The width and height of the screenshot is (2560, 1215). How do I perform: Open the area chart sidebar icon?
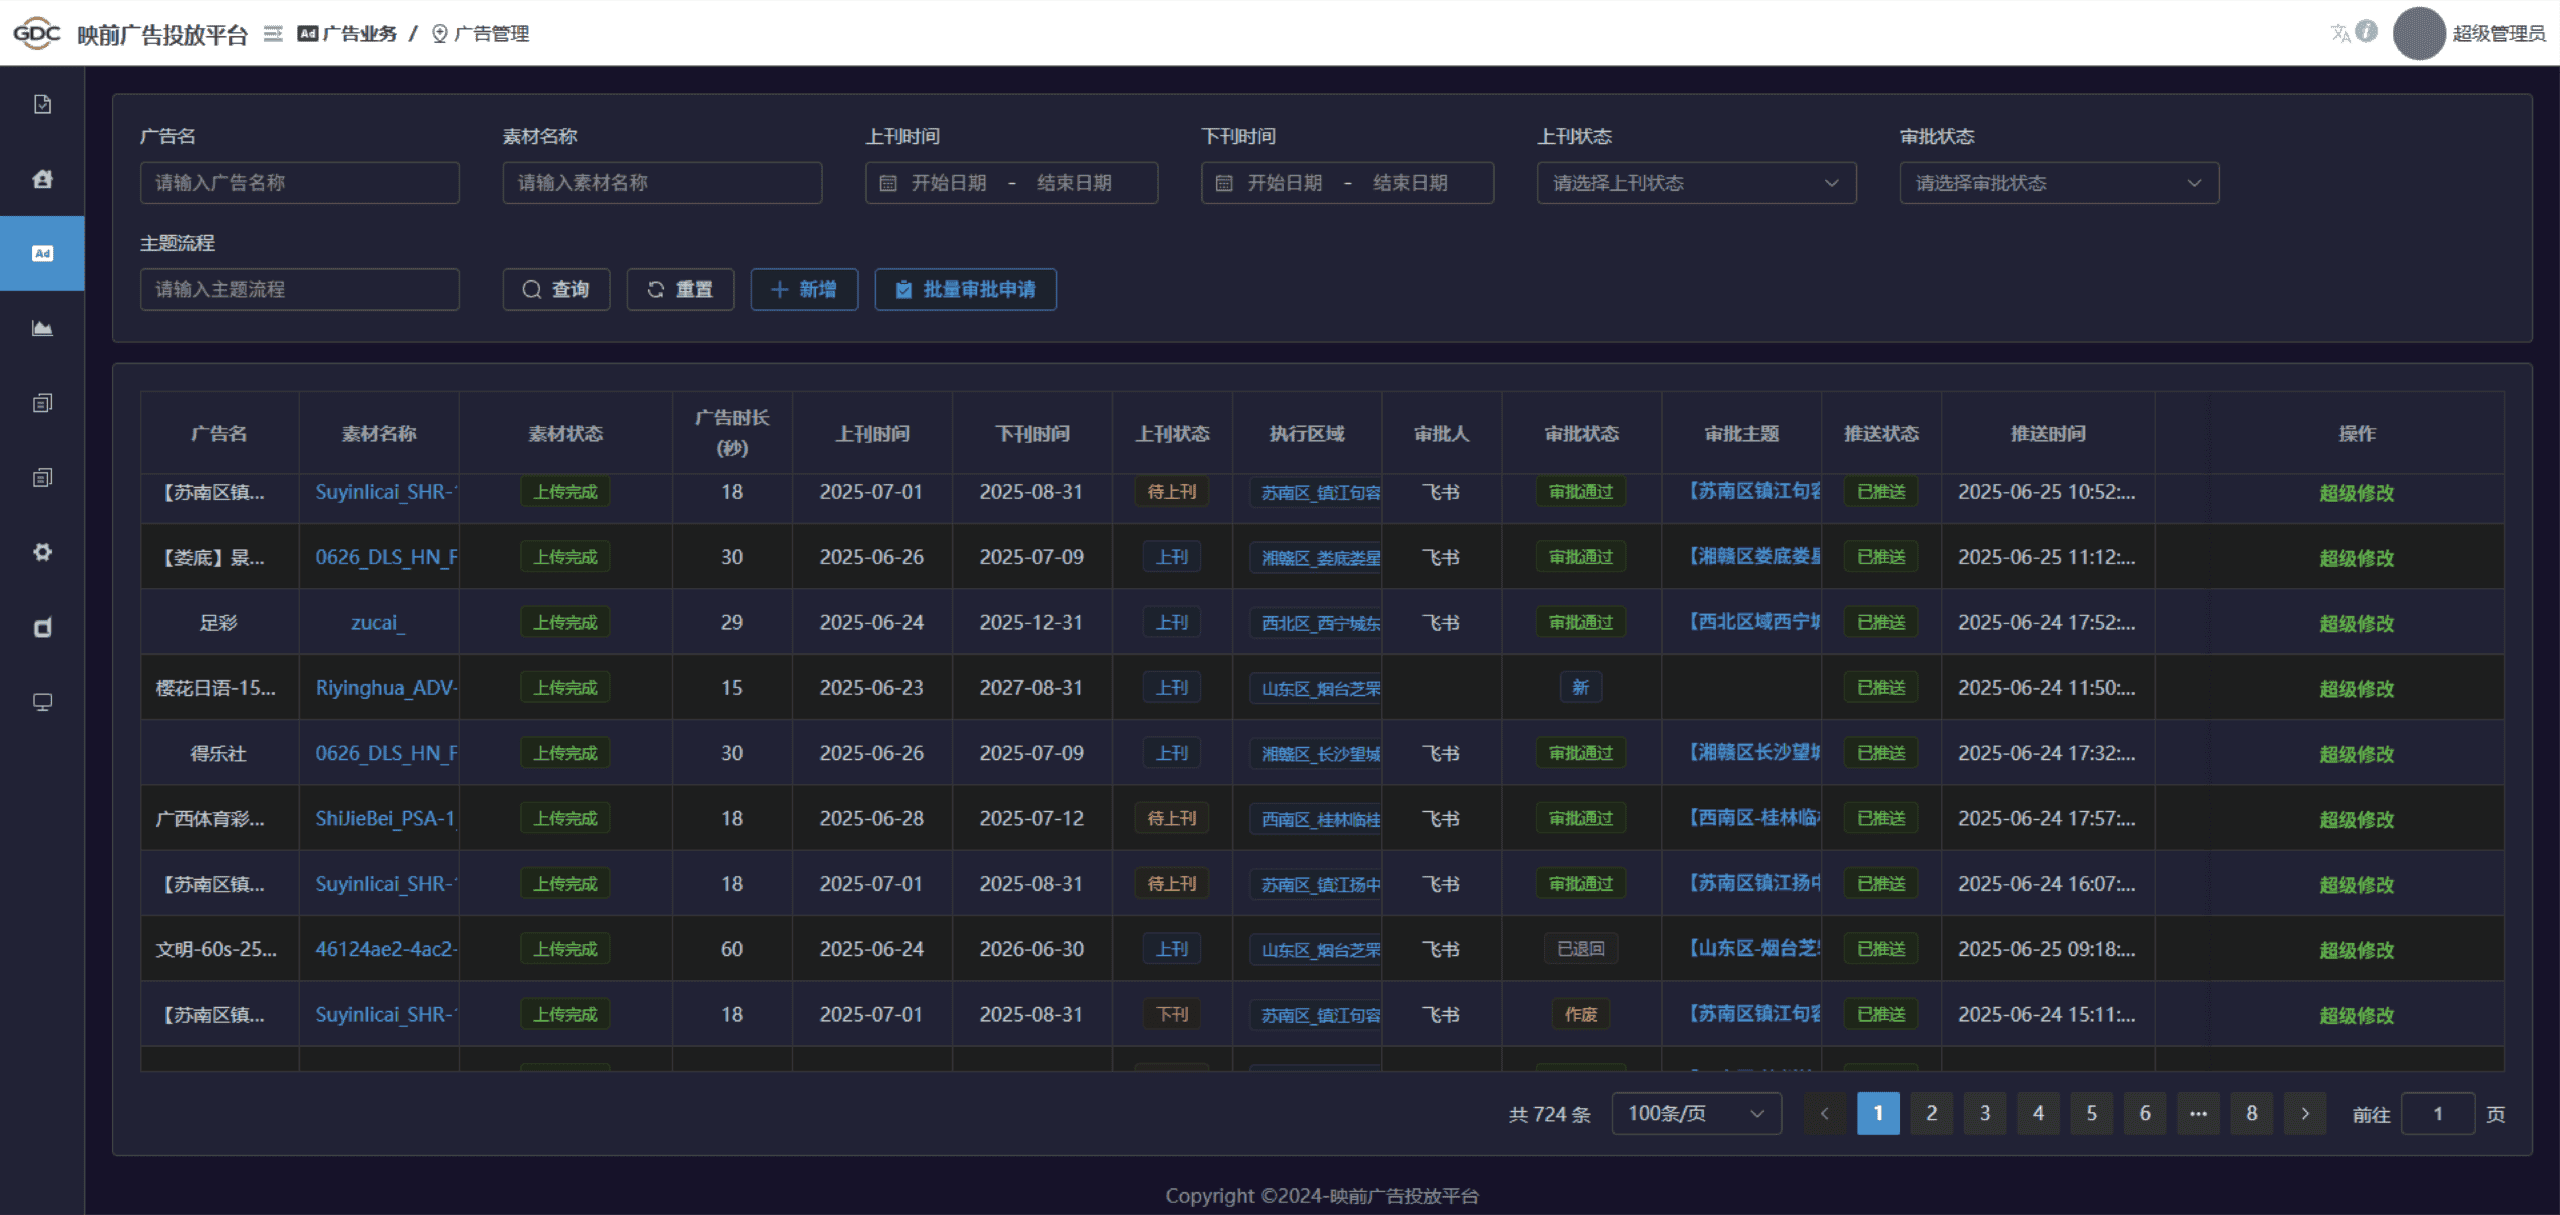click(x=42, y=328)
